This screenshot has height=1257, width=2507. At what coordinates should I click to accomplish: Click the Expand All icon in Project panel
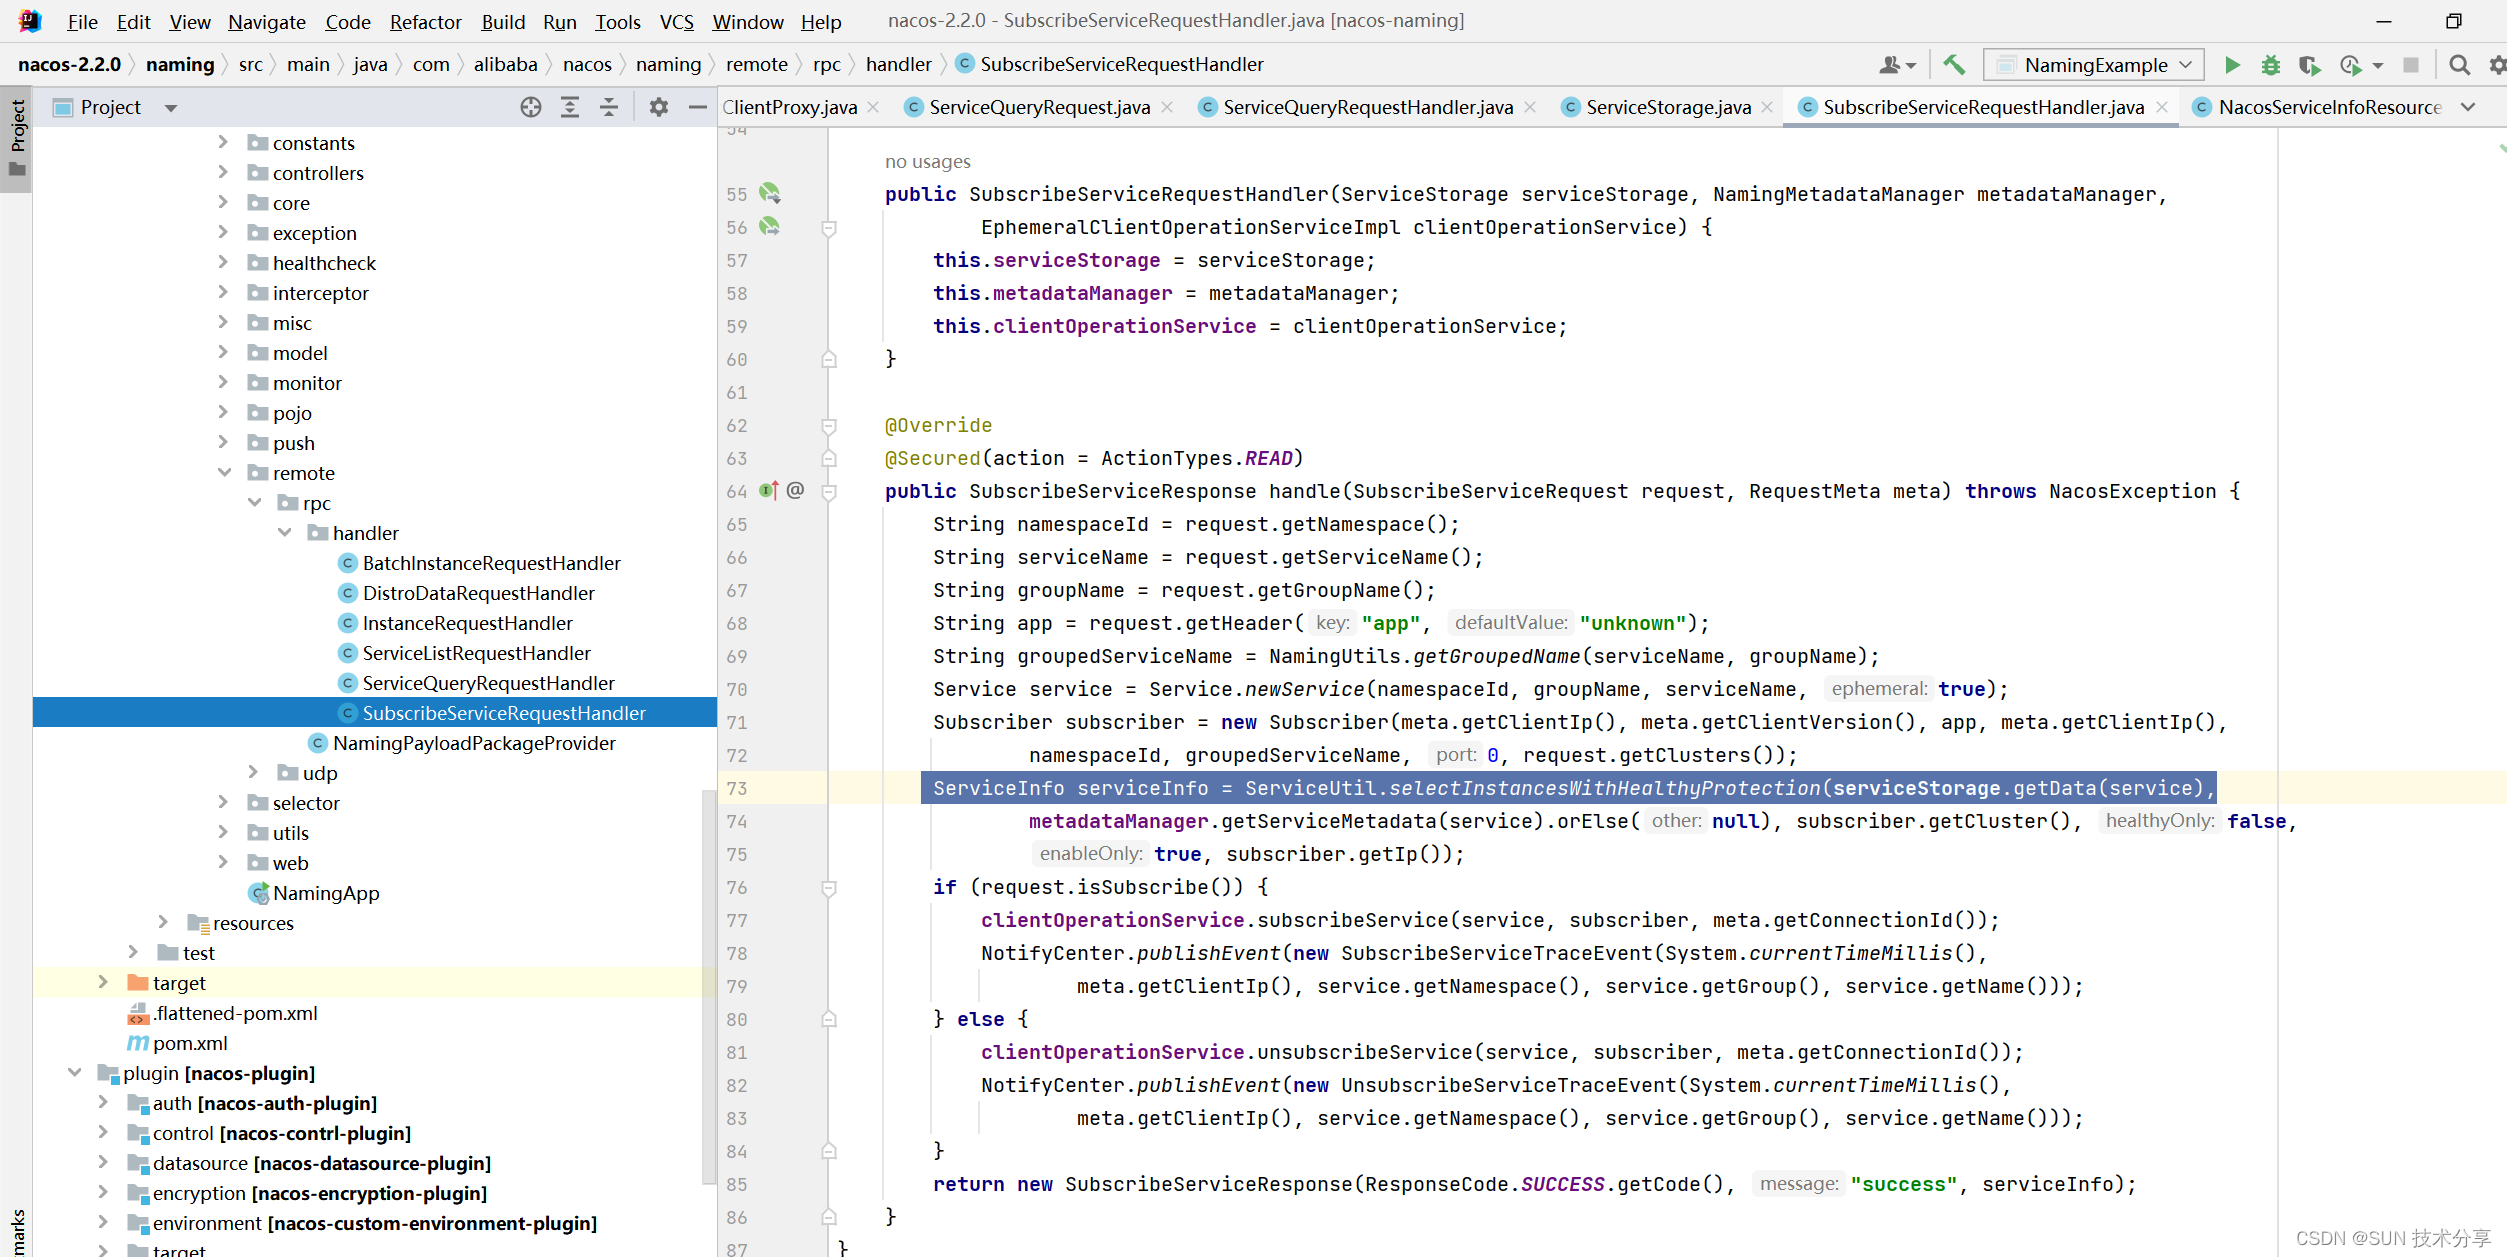pyautogui.click(x=570, y=107)
